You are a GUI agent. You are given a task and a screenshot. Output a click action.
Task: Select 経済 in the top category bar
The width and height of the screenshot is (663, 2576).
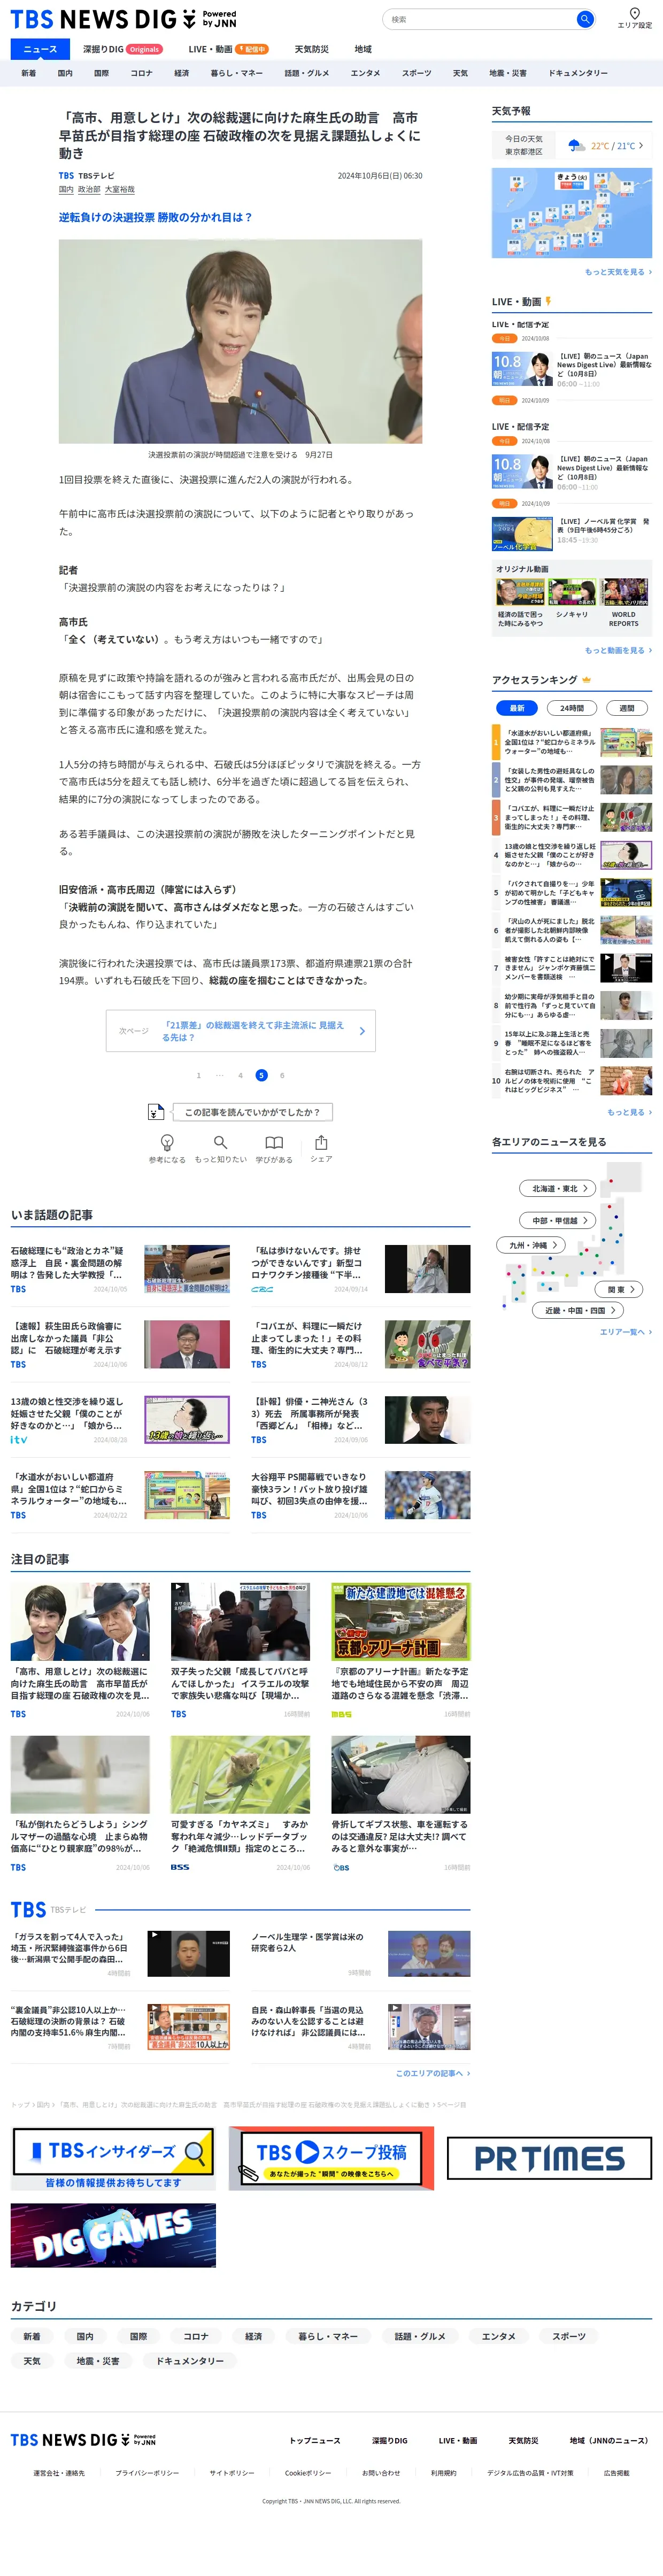coord(181,73)
